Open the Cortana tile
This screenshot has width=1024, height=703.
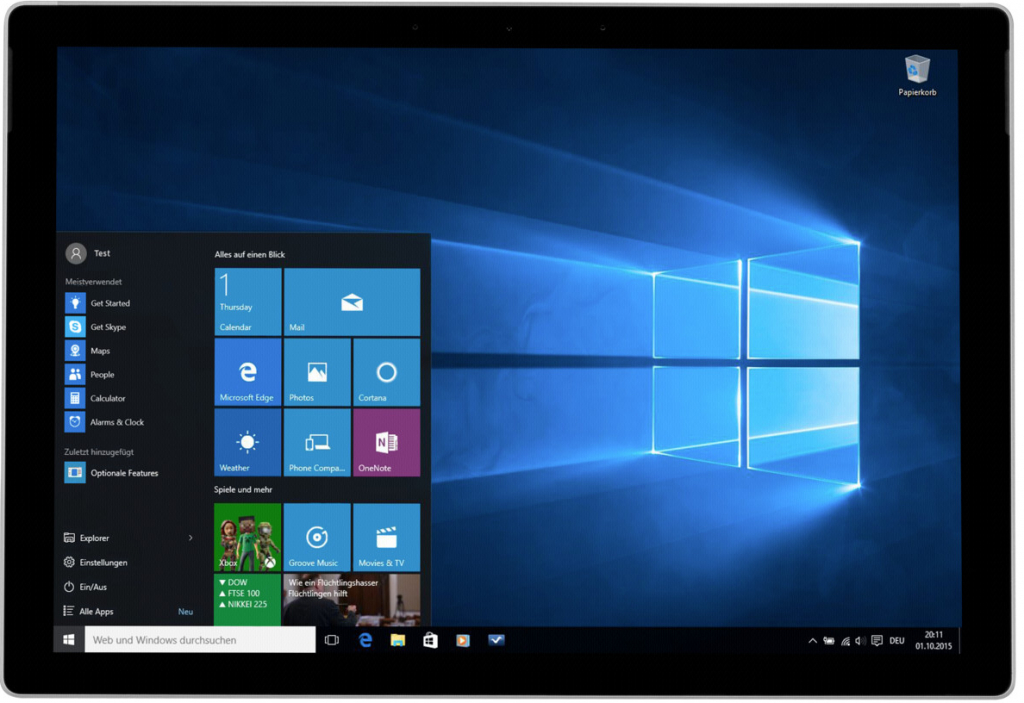tap(386, 373)
